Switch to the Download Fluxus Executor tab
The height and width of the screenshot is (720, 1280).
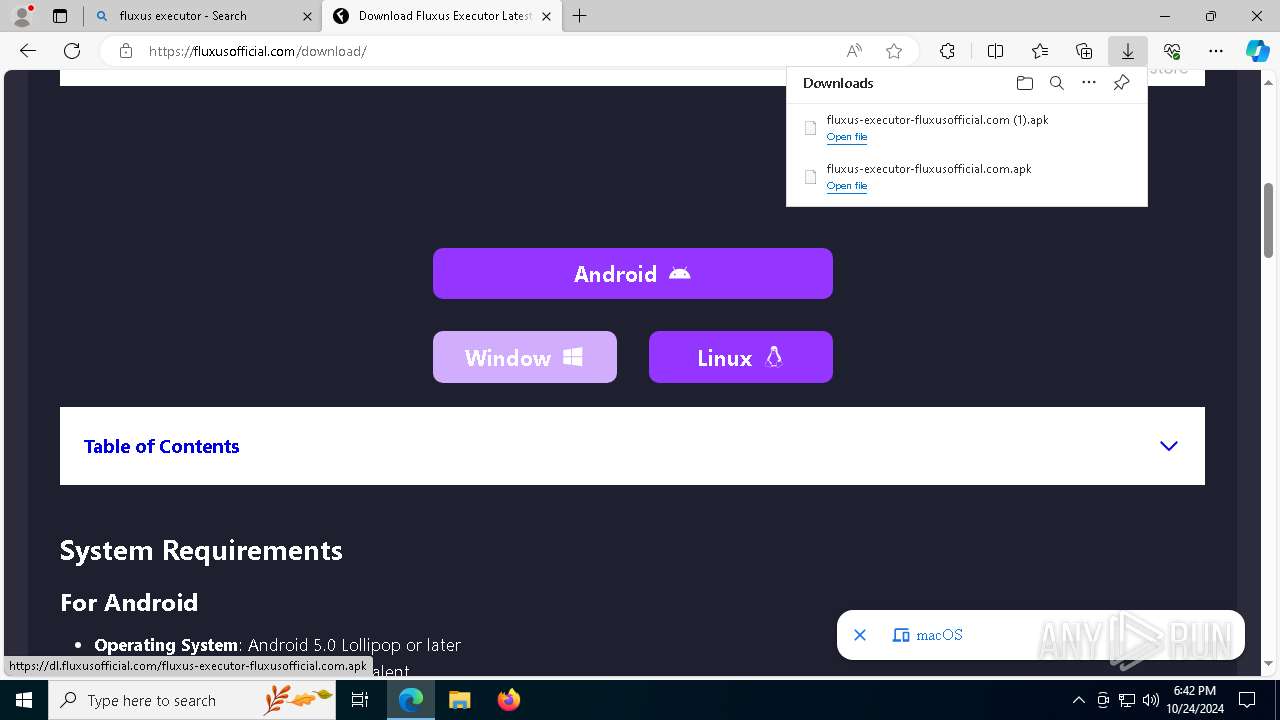444,16
